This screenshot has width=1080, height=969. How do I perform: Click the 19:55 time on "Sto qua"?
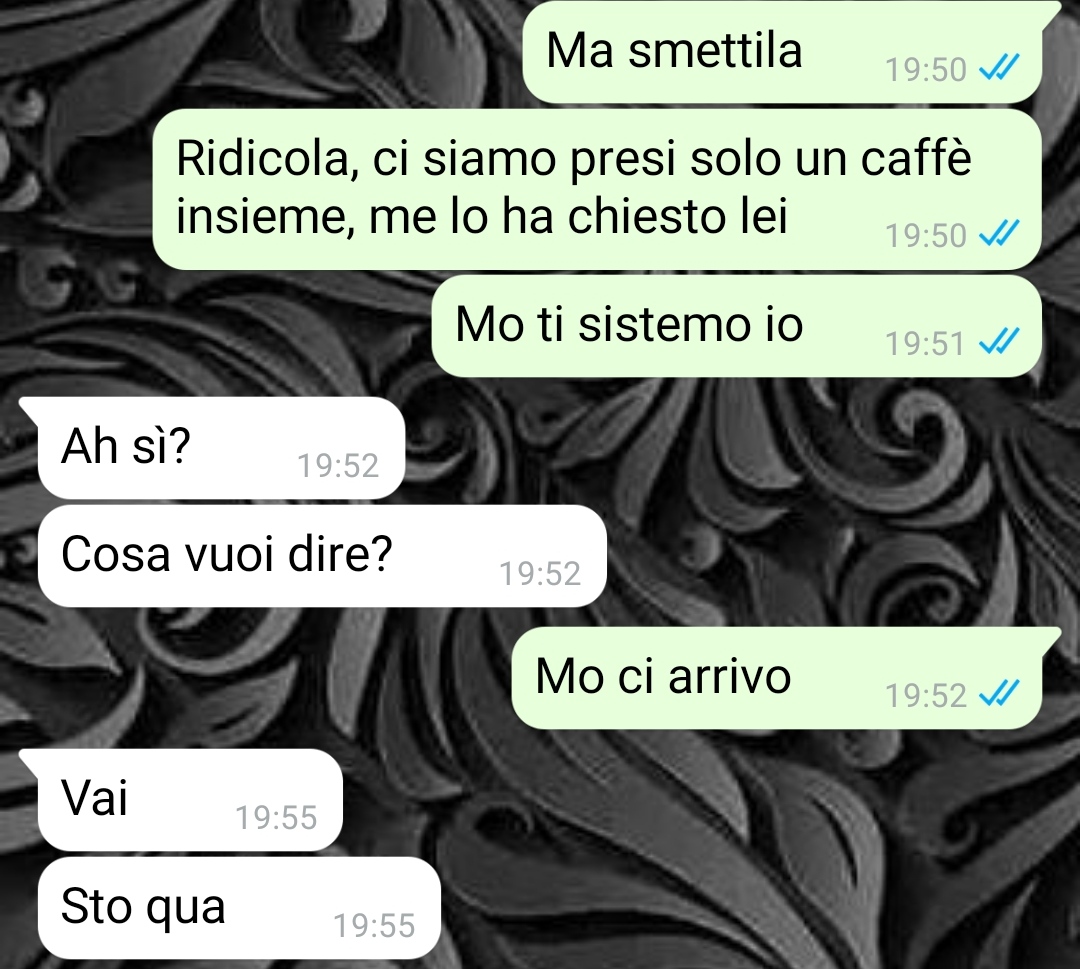(x=374, y=925)
